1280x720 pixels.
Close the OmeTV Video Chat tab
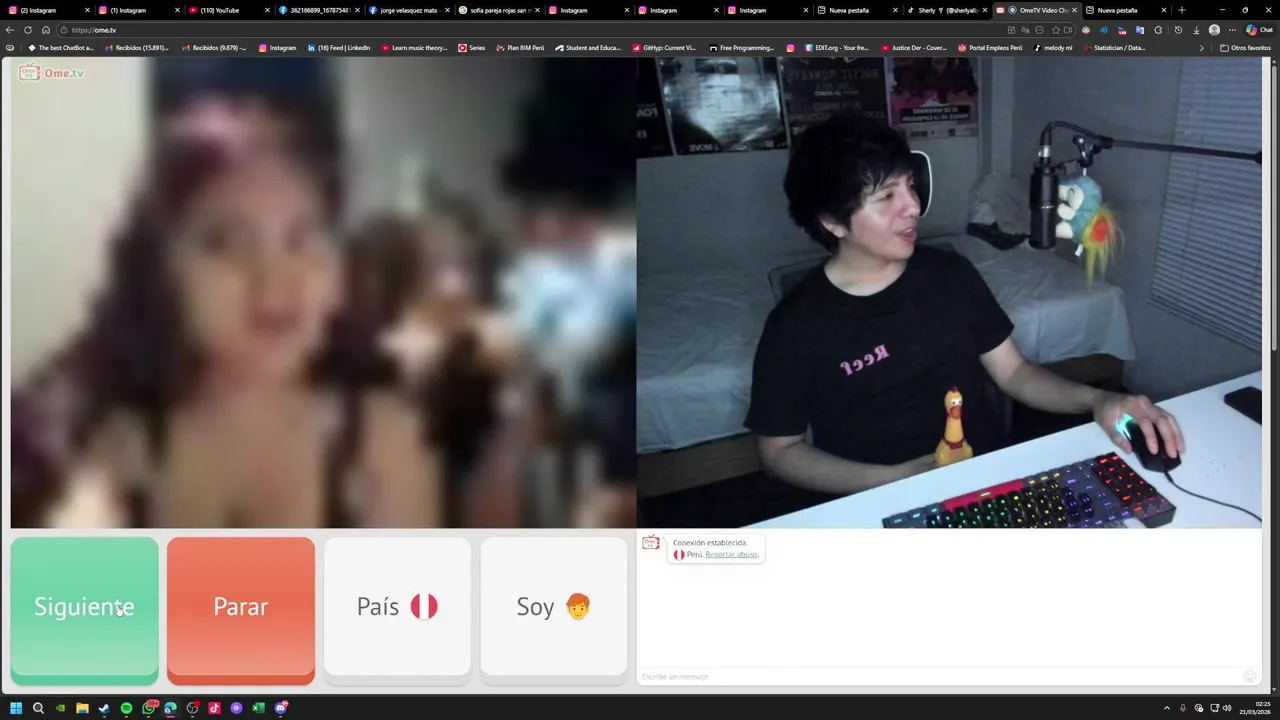click(x=1074, y=10)
